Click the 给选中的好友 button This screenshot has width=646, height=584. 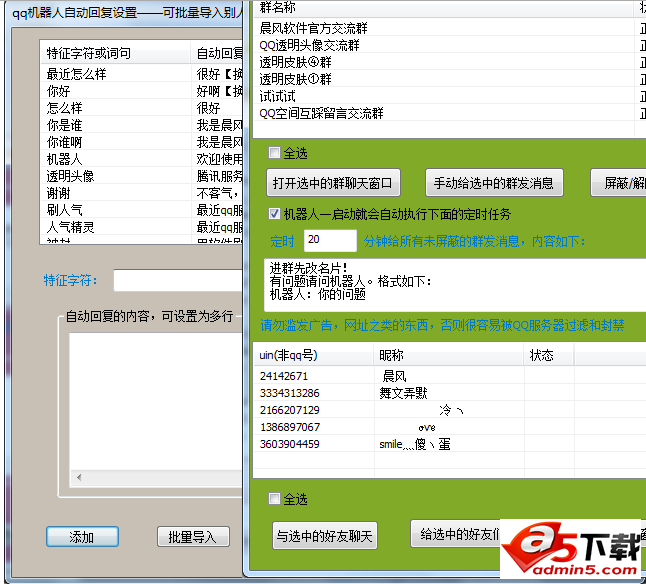coord(456,534)
